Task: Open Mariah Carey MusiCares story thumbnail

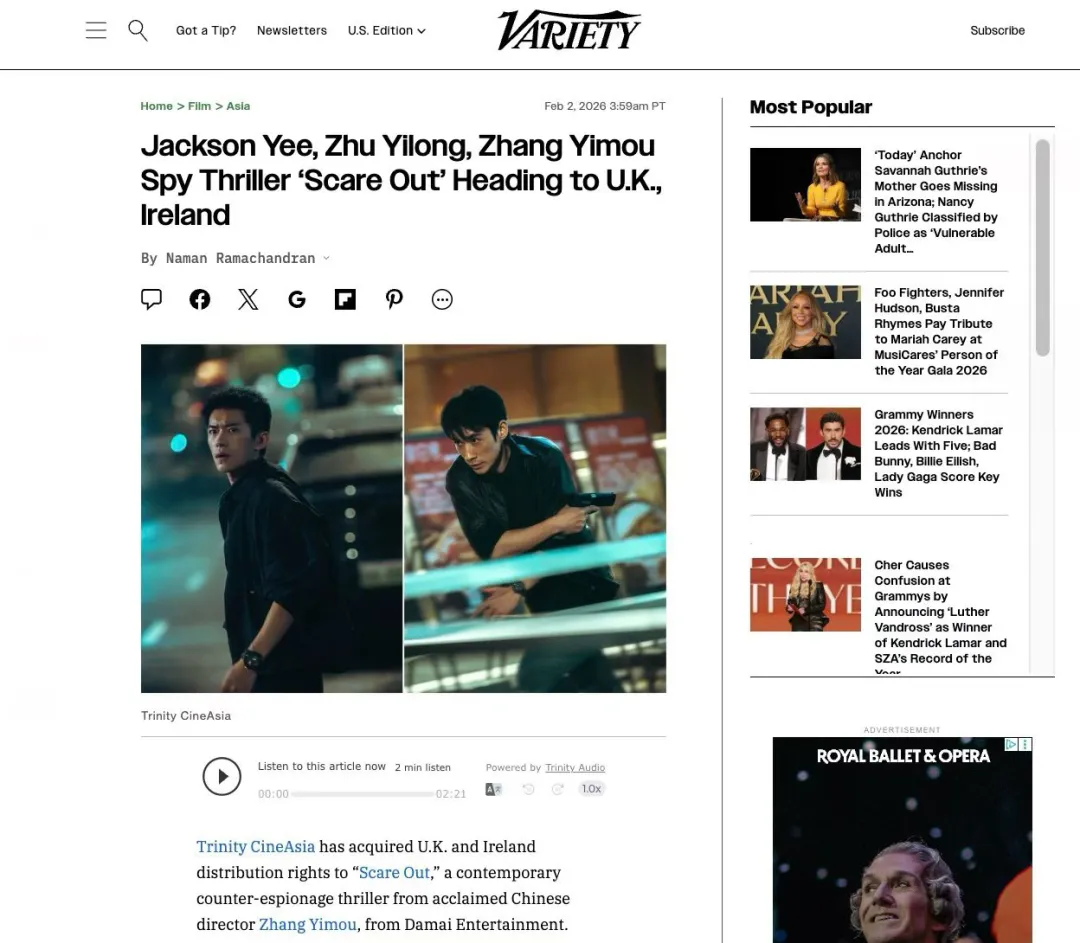Action: pyautogui.click(x=805, y=322)
